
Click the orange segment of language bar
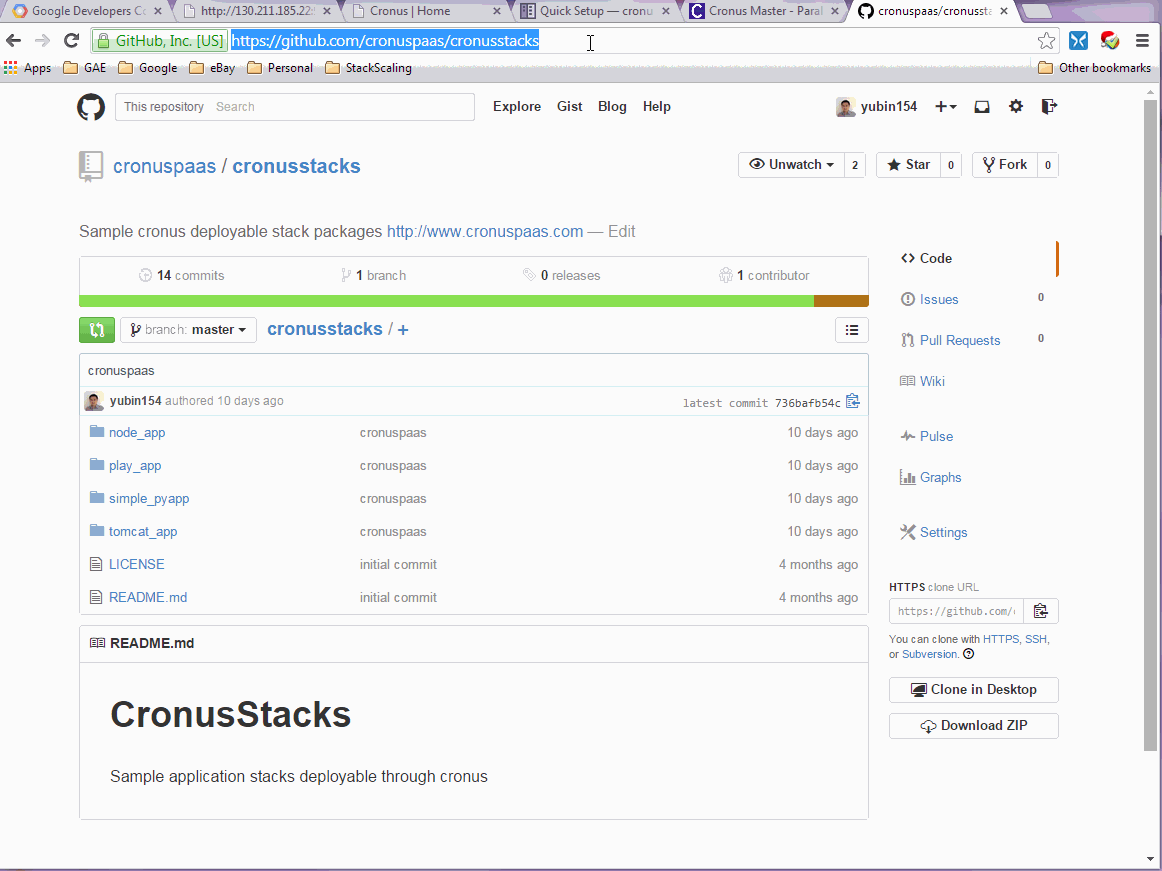tap(841, 301)
